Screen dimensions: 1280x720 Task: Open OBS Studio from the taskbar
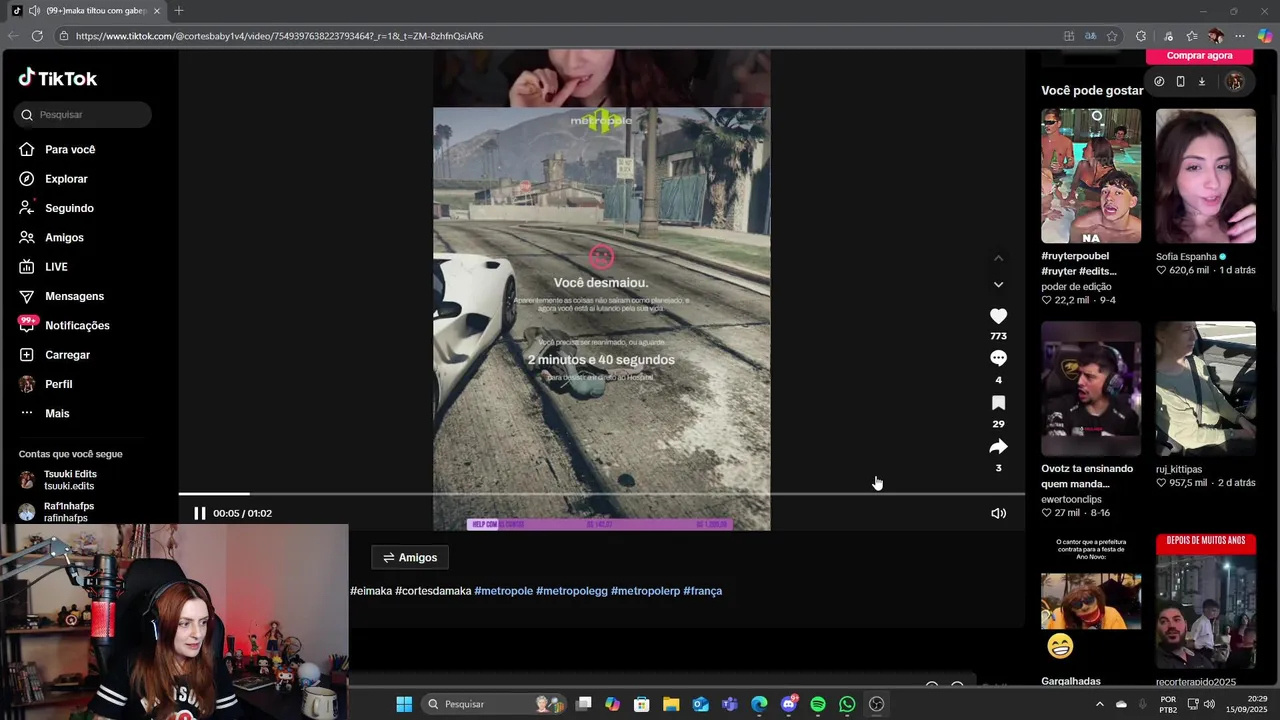click(x=877, y=704)
